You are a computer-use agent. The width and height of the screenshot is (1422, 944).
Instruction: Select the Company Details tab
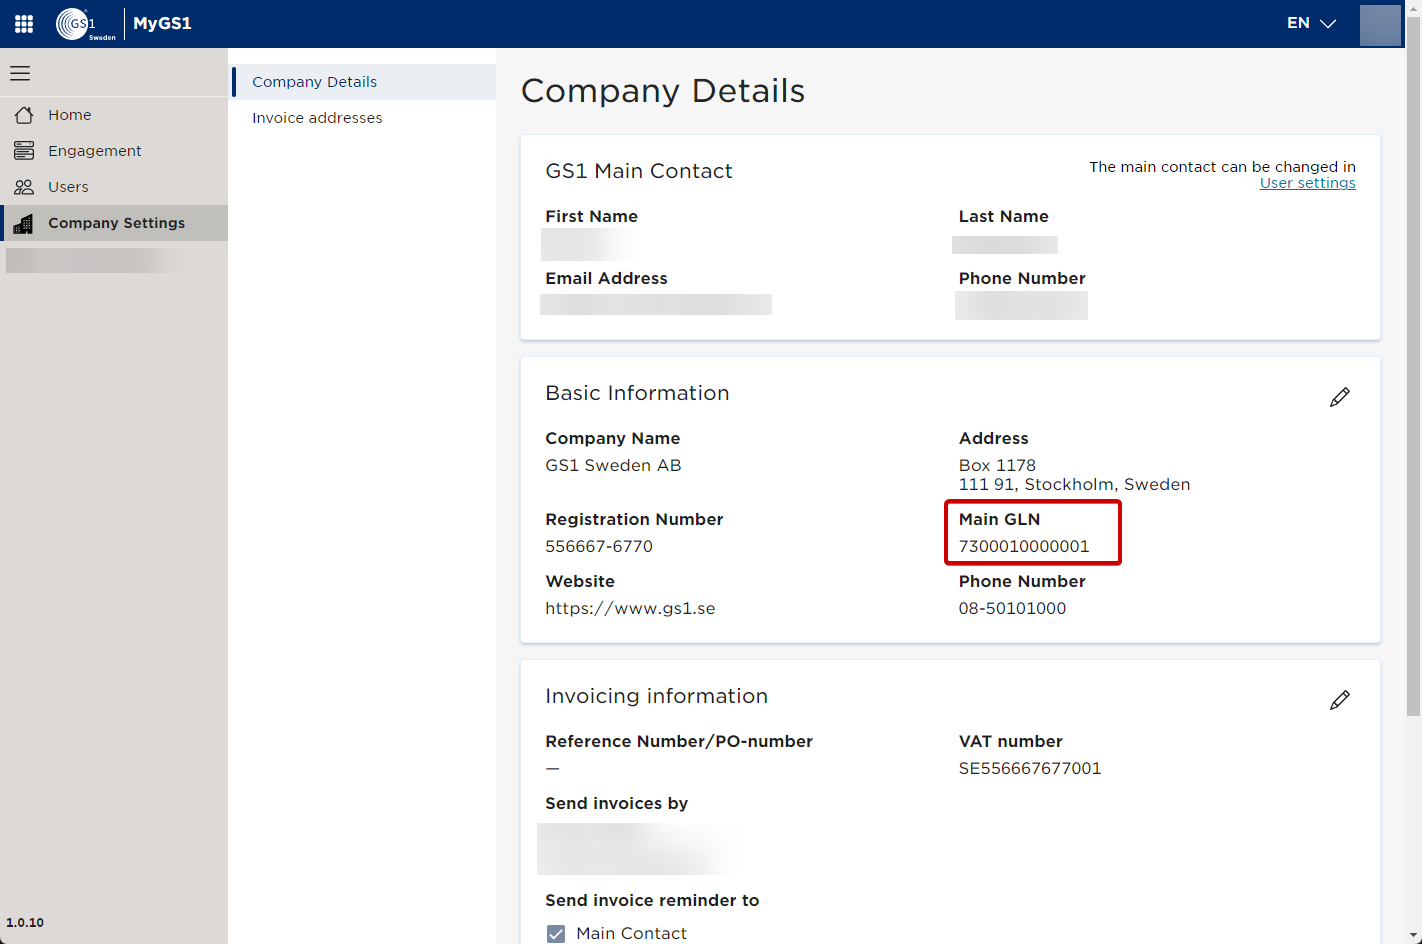(x=314, y=82)
